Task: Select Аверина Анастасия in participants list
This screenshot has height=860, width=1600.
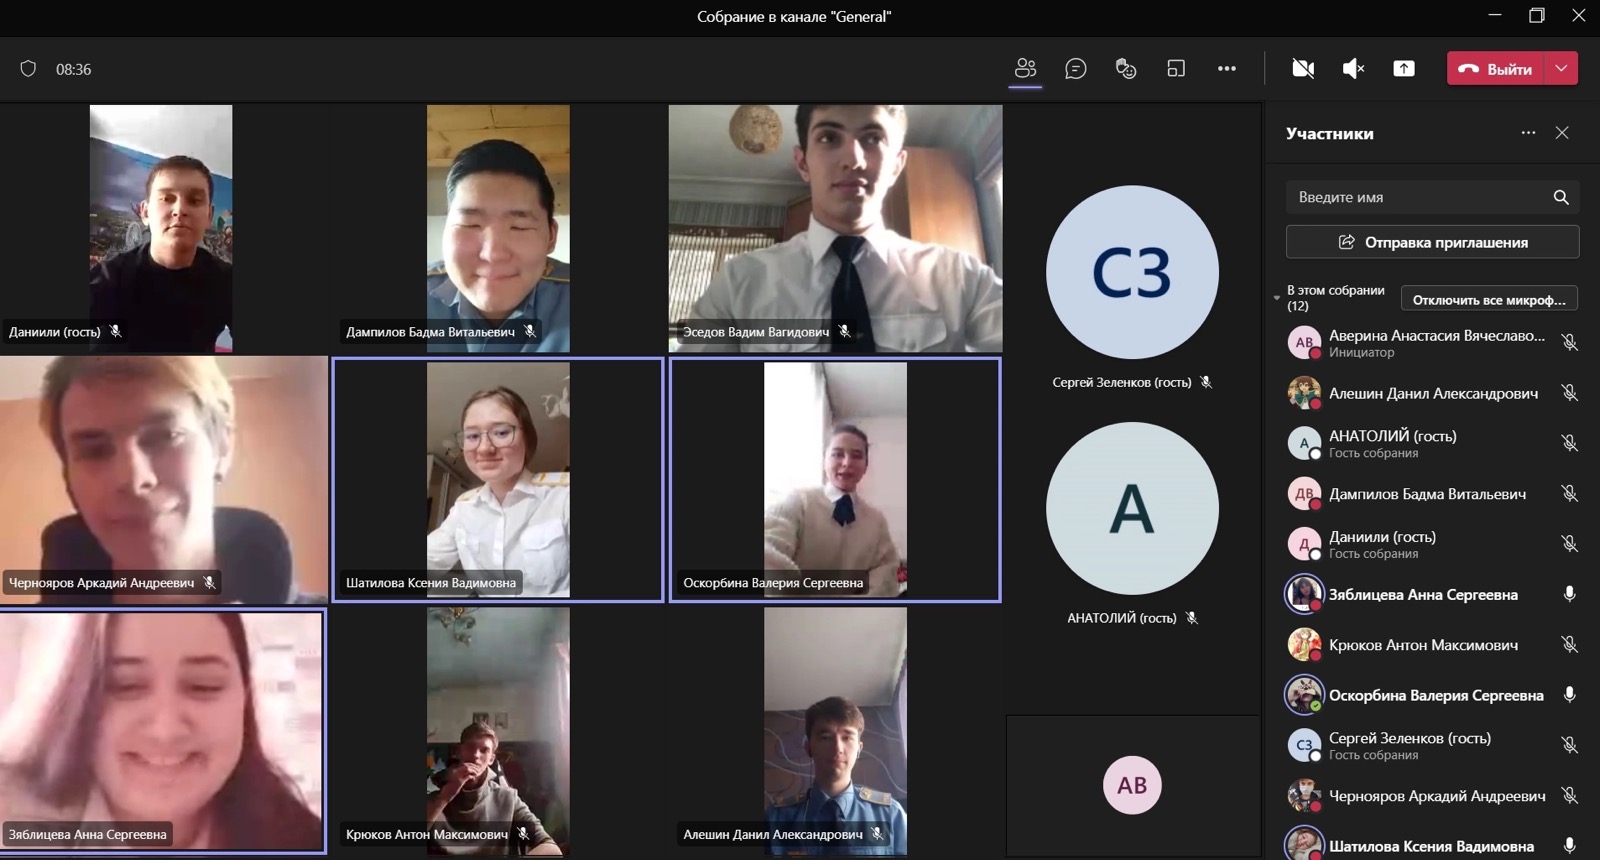Action: tap(1436, 337)
